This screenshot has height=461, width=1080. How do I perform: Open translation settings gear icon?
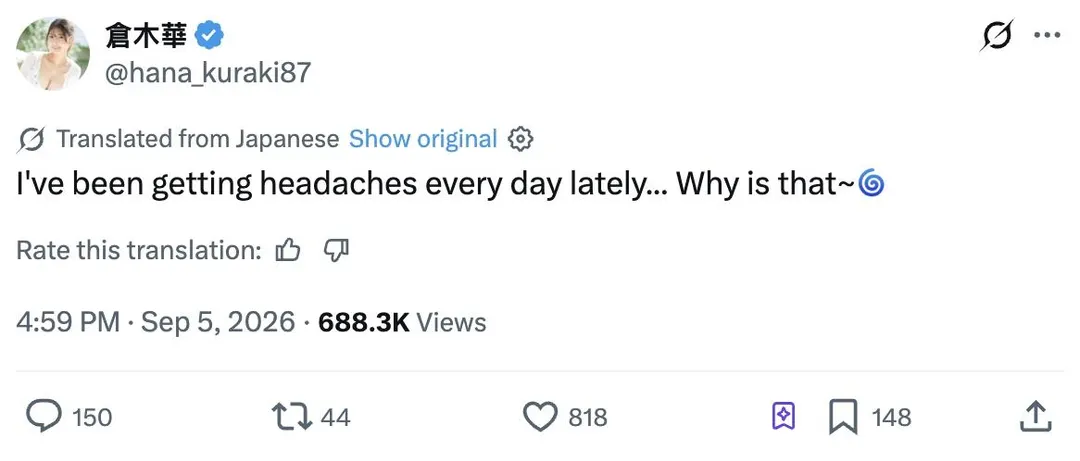[x=520, y=139]
